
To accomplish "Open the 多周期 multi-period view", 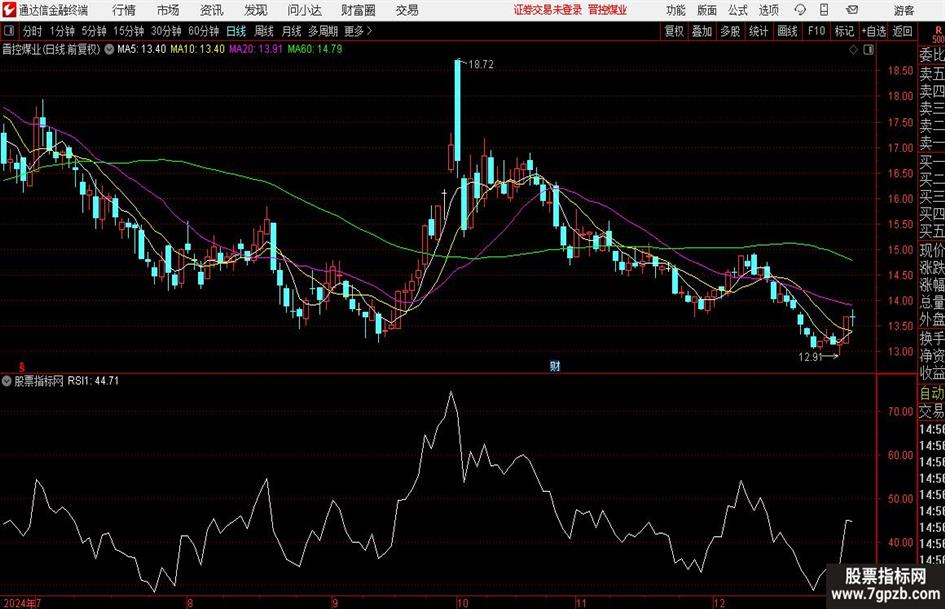I will coord(323,31).
